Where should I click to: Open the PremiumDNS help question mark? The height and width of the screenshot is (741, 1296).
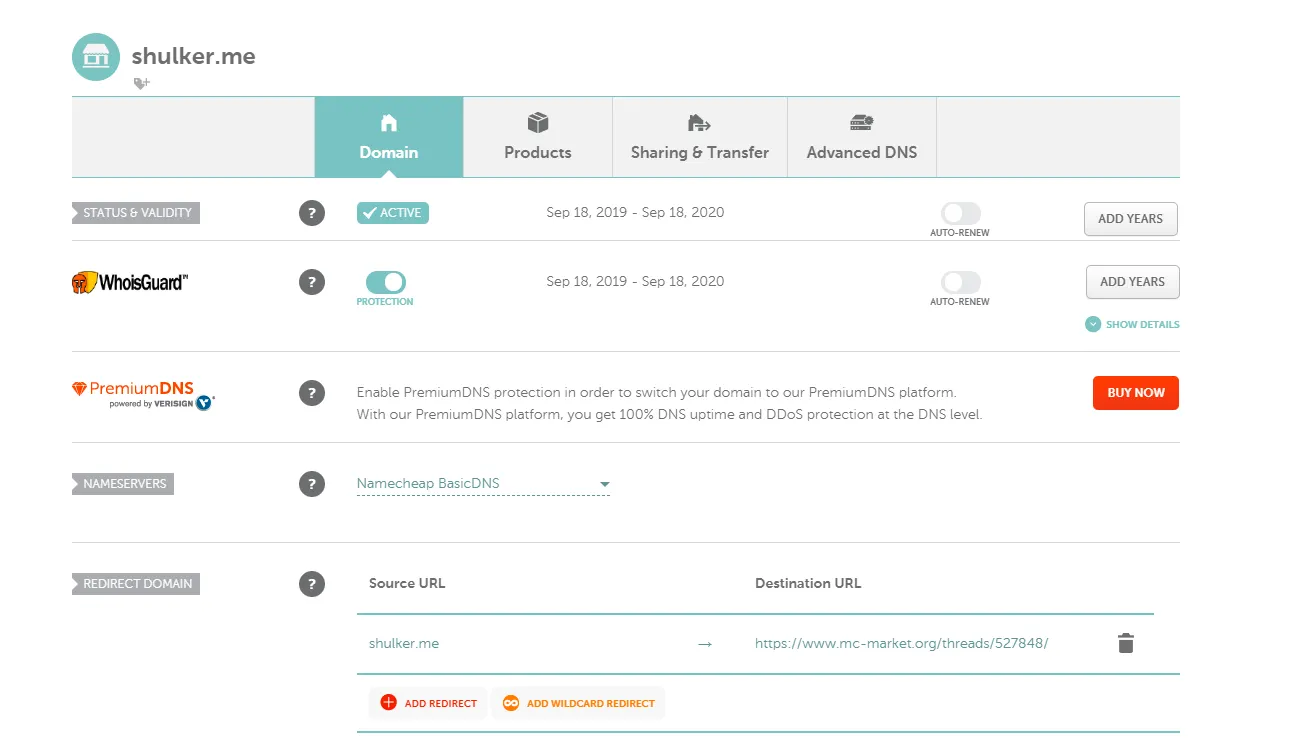pos(312,393)
